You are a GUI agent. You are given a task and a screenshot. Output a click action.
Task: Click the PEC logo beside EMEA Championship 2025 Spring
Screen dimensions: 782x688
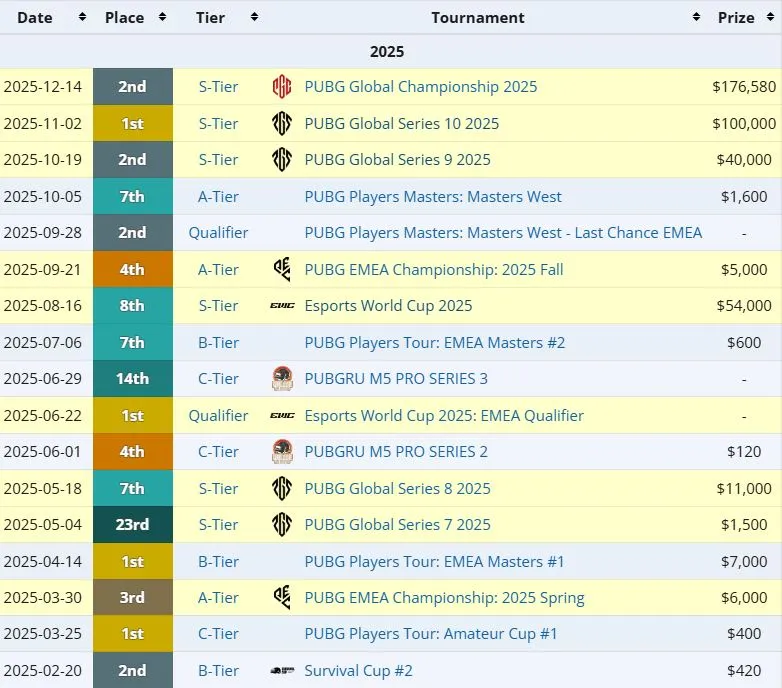pyautogui.click(x=282, y=598)
